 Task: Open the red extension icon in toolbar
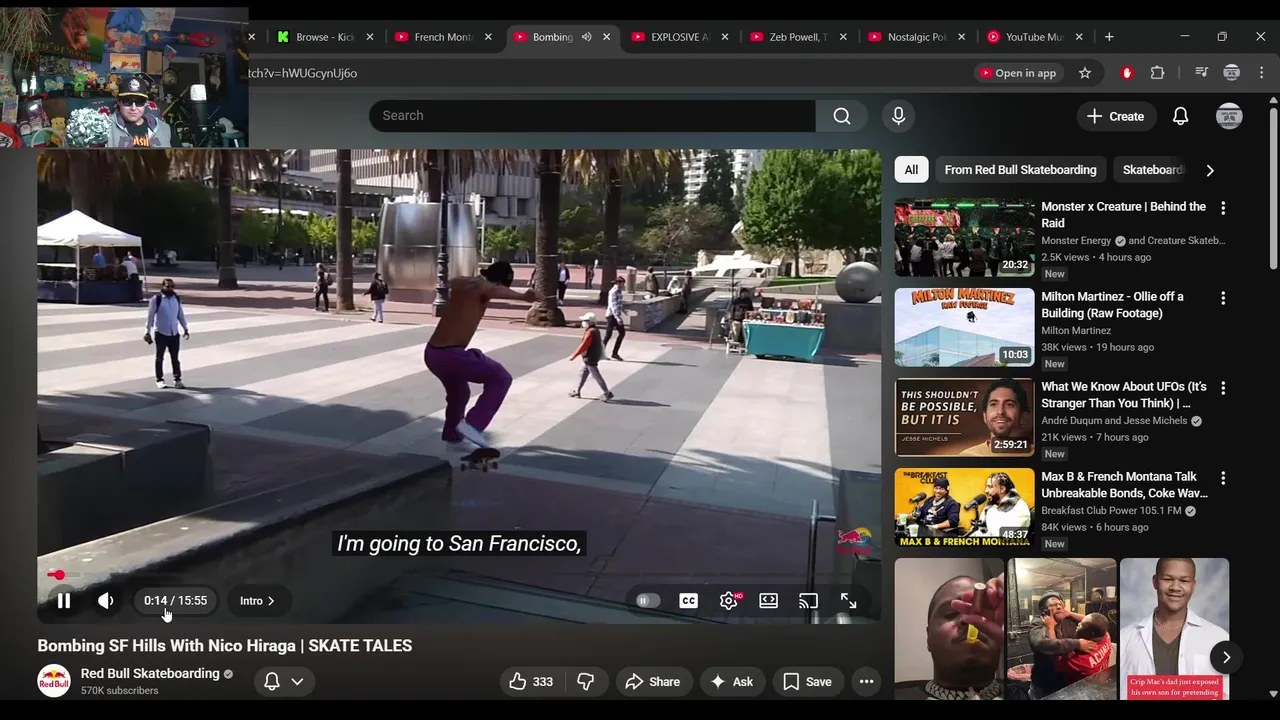coord(1127,73)
